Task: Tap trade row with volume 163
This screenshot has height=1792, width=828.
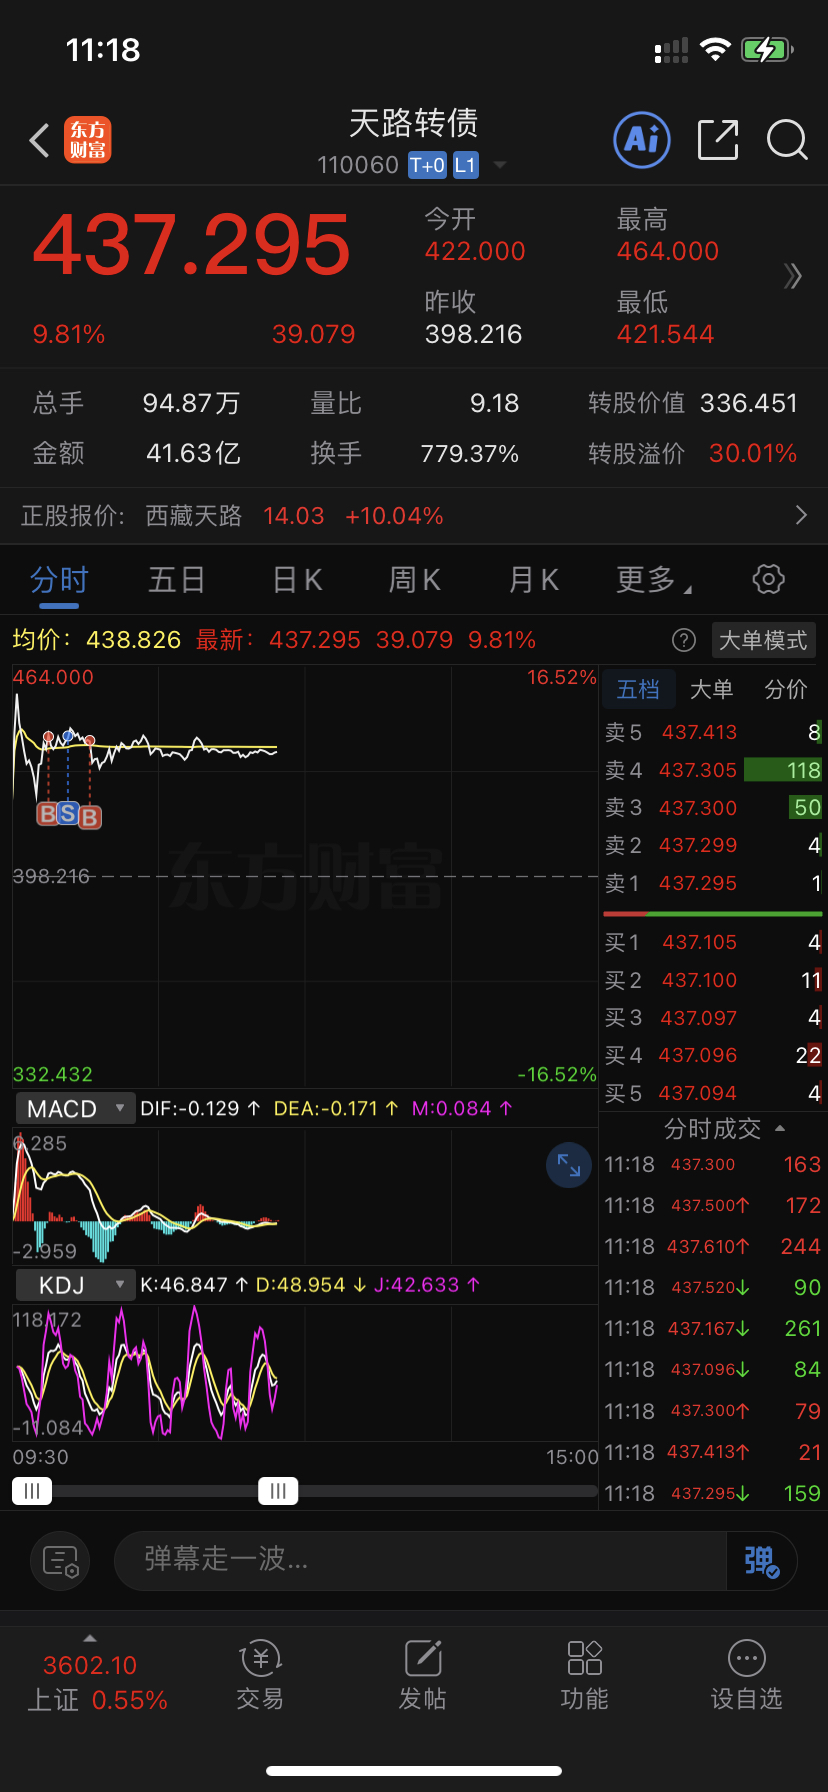Action: pyautogui.click(x=712, y=1164)
